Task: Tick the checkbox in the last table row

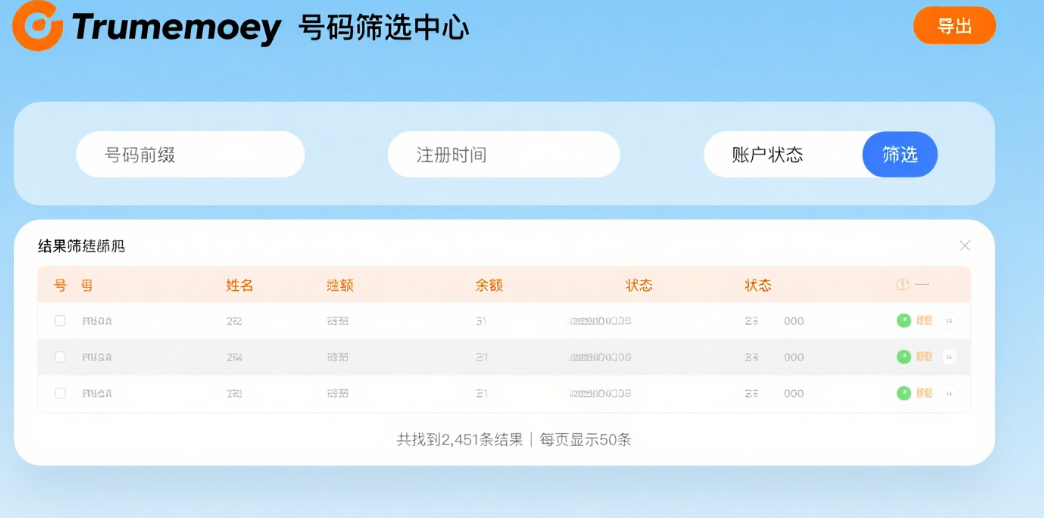Action: [60, 393]
